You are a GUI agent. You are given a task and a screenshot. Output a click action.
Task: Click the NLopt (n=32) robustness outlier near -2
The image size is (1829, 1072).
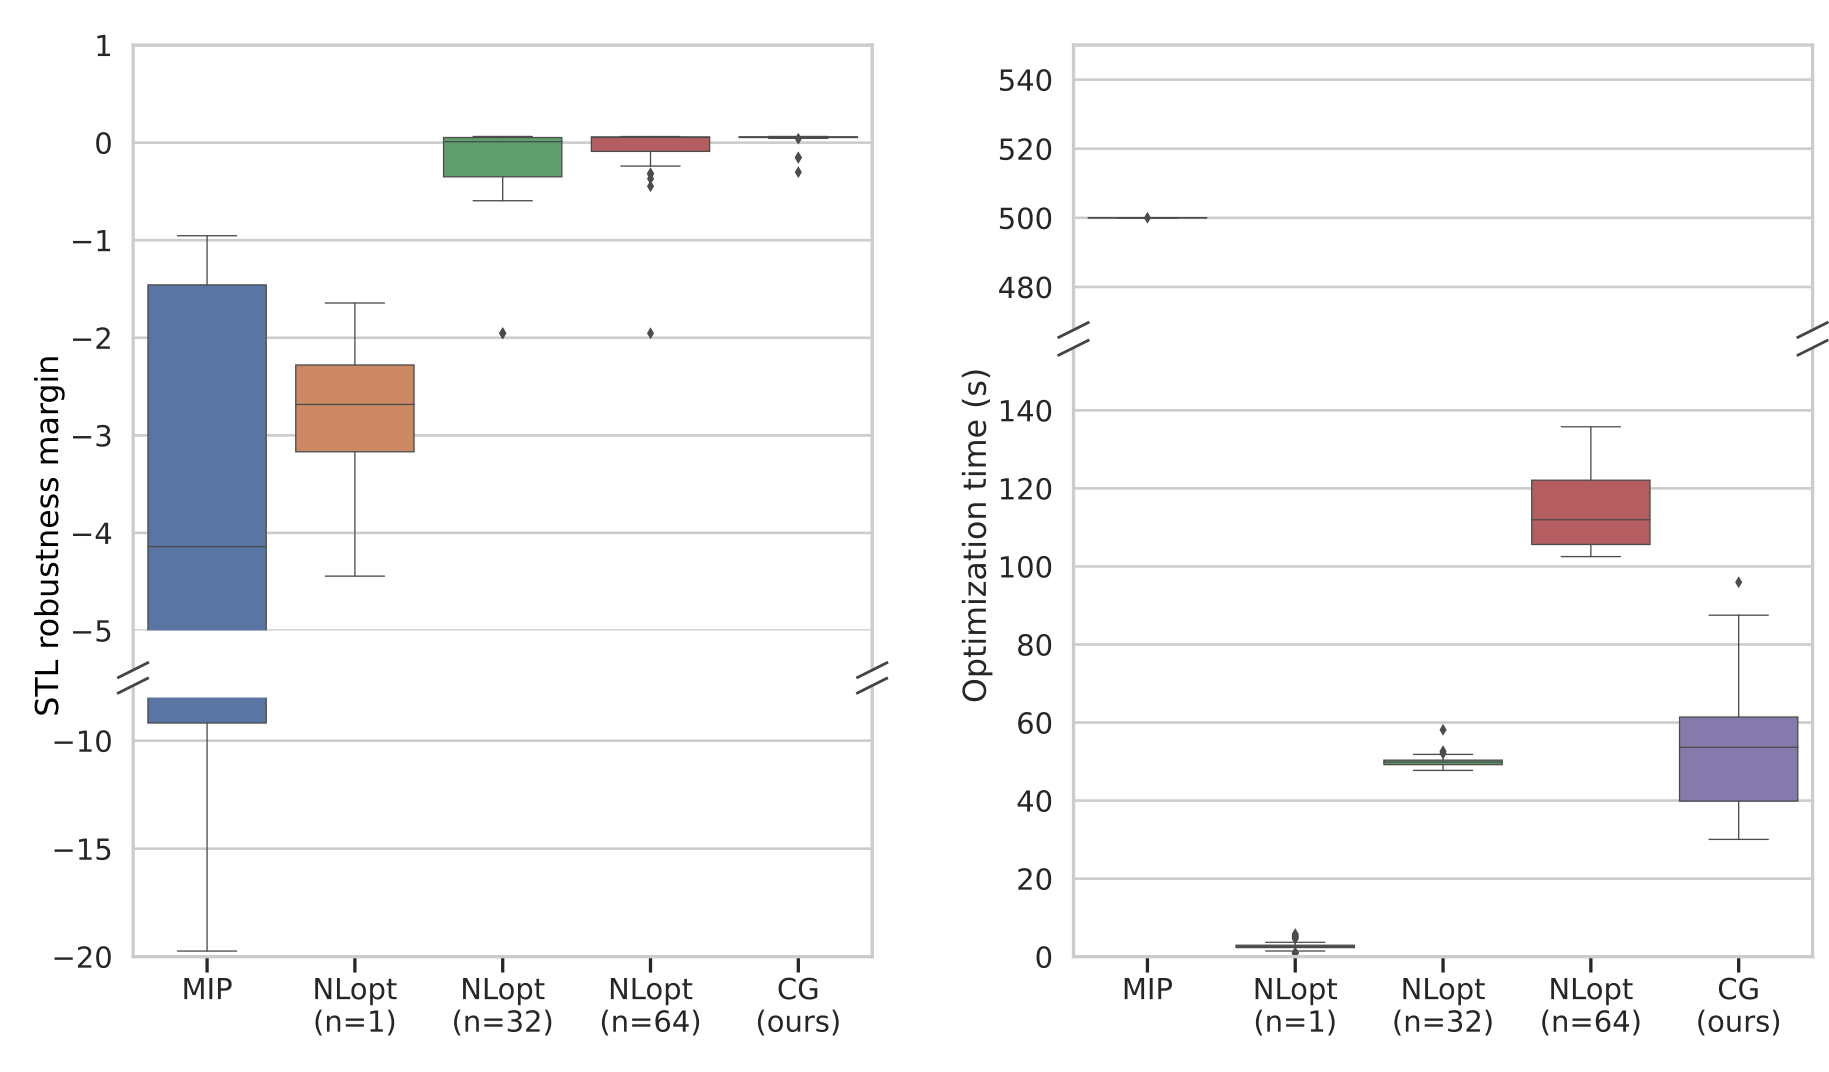coord(502,333)
